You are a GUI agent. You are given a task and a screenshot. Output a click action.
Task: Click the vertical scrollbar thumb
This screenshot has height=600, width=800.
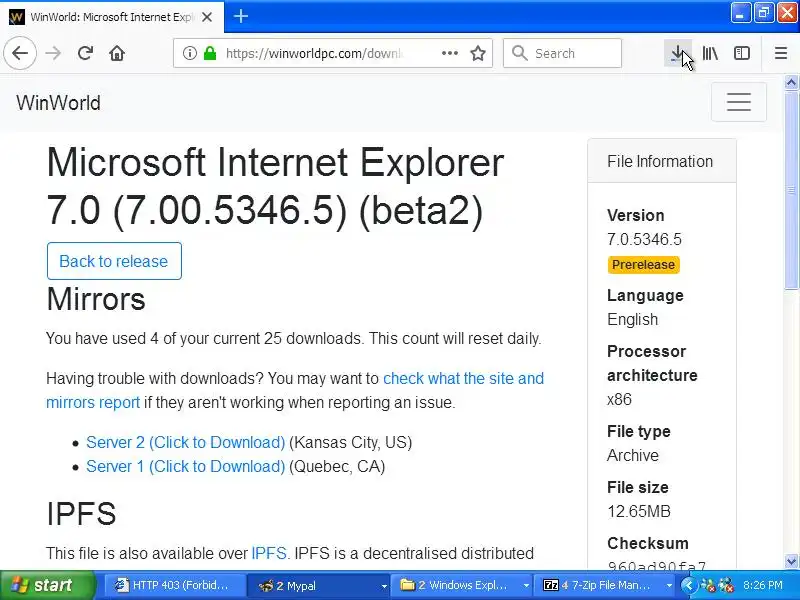pos(791,189)
